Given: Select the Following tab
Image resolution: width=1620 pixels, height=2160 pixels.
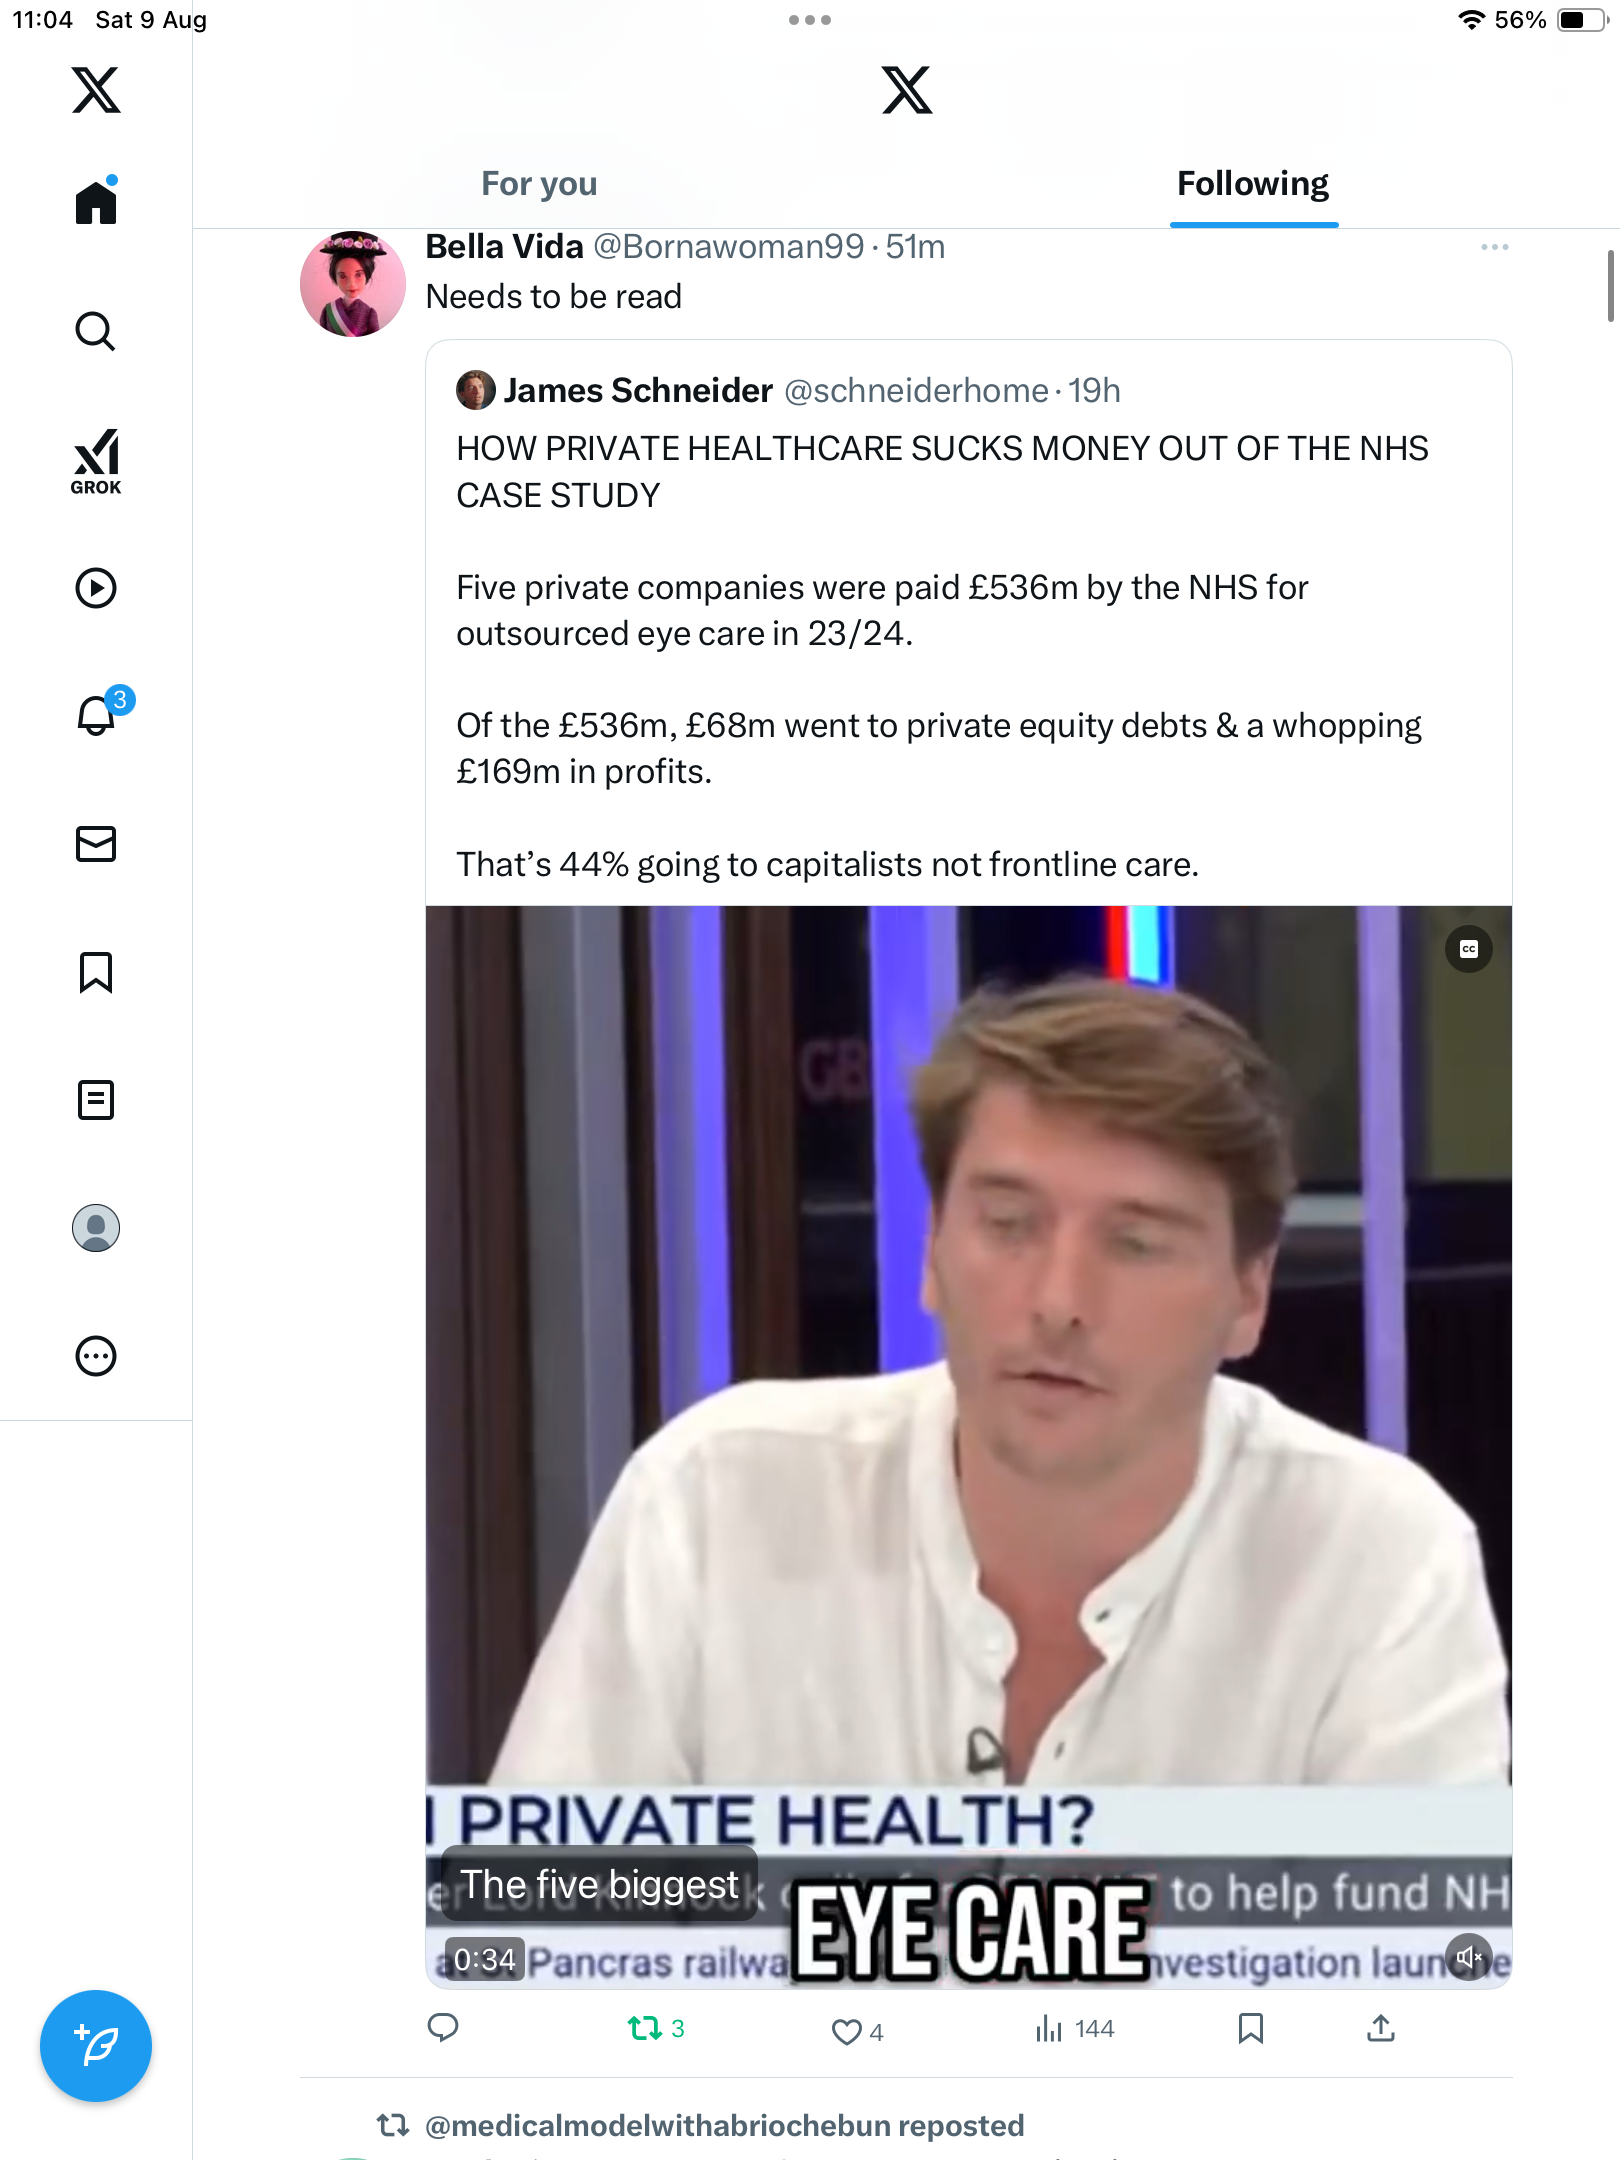Looking at the screenshot, I should pos(1252,184).
